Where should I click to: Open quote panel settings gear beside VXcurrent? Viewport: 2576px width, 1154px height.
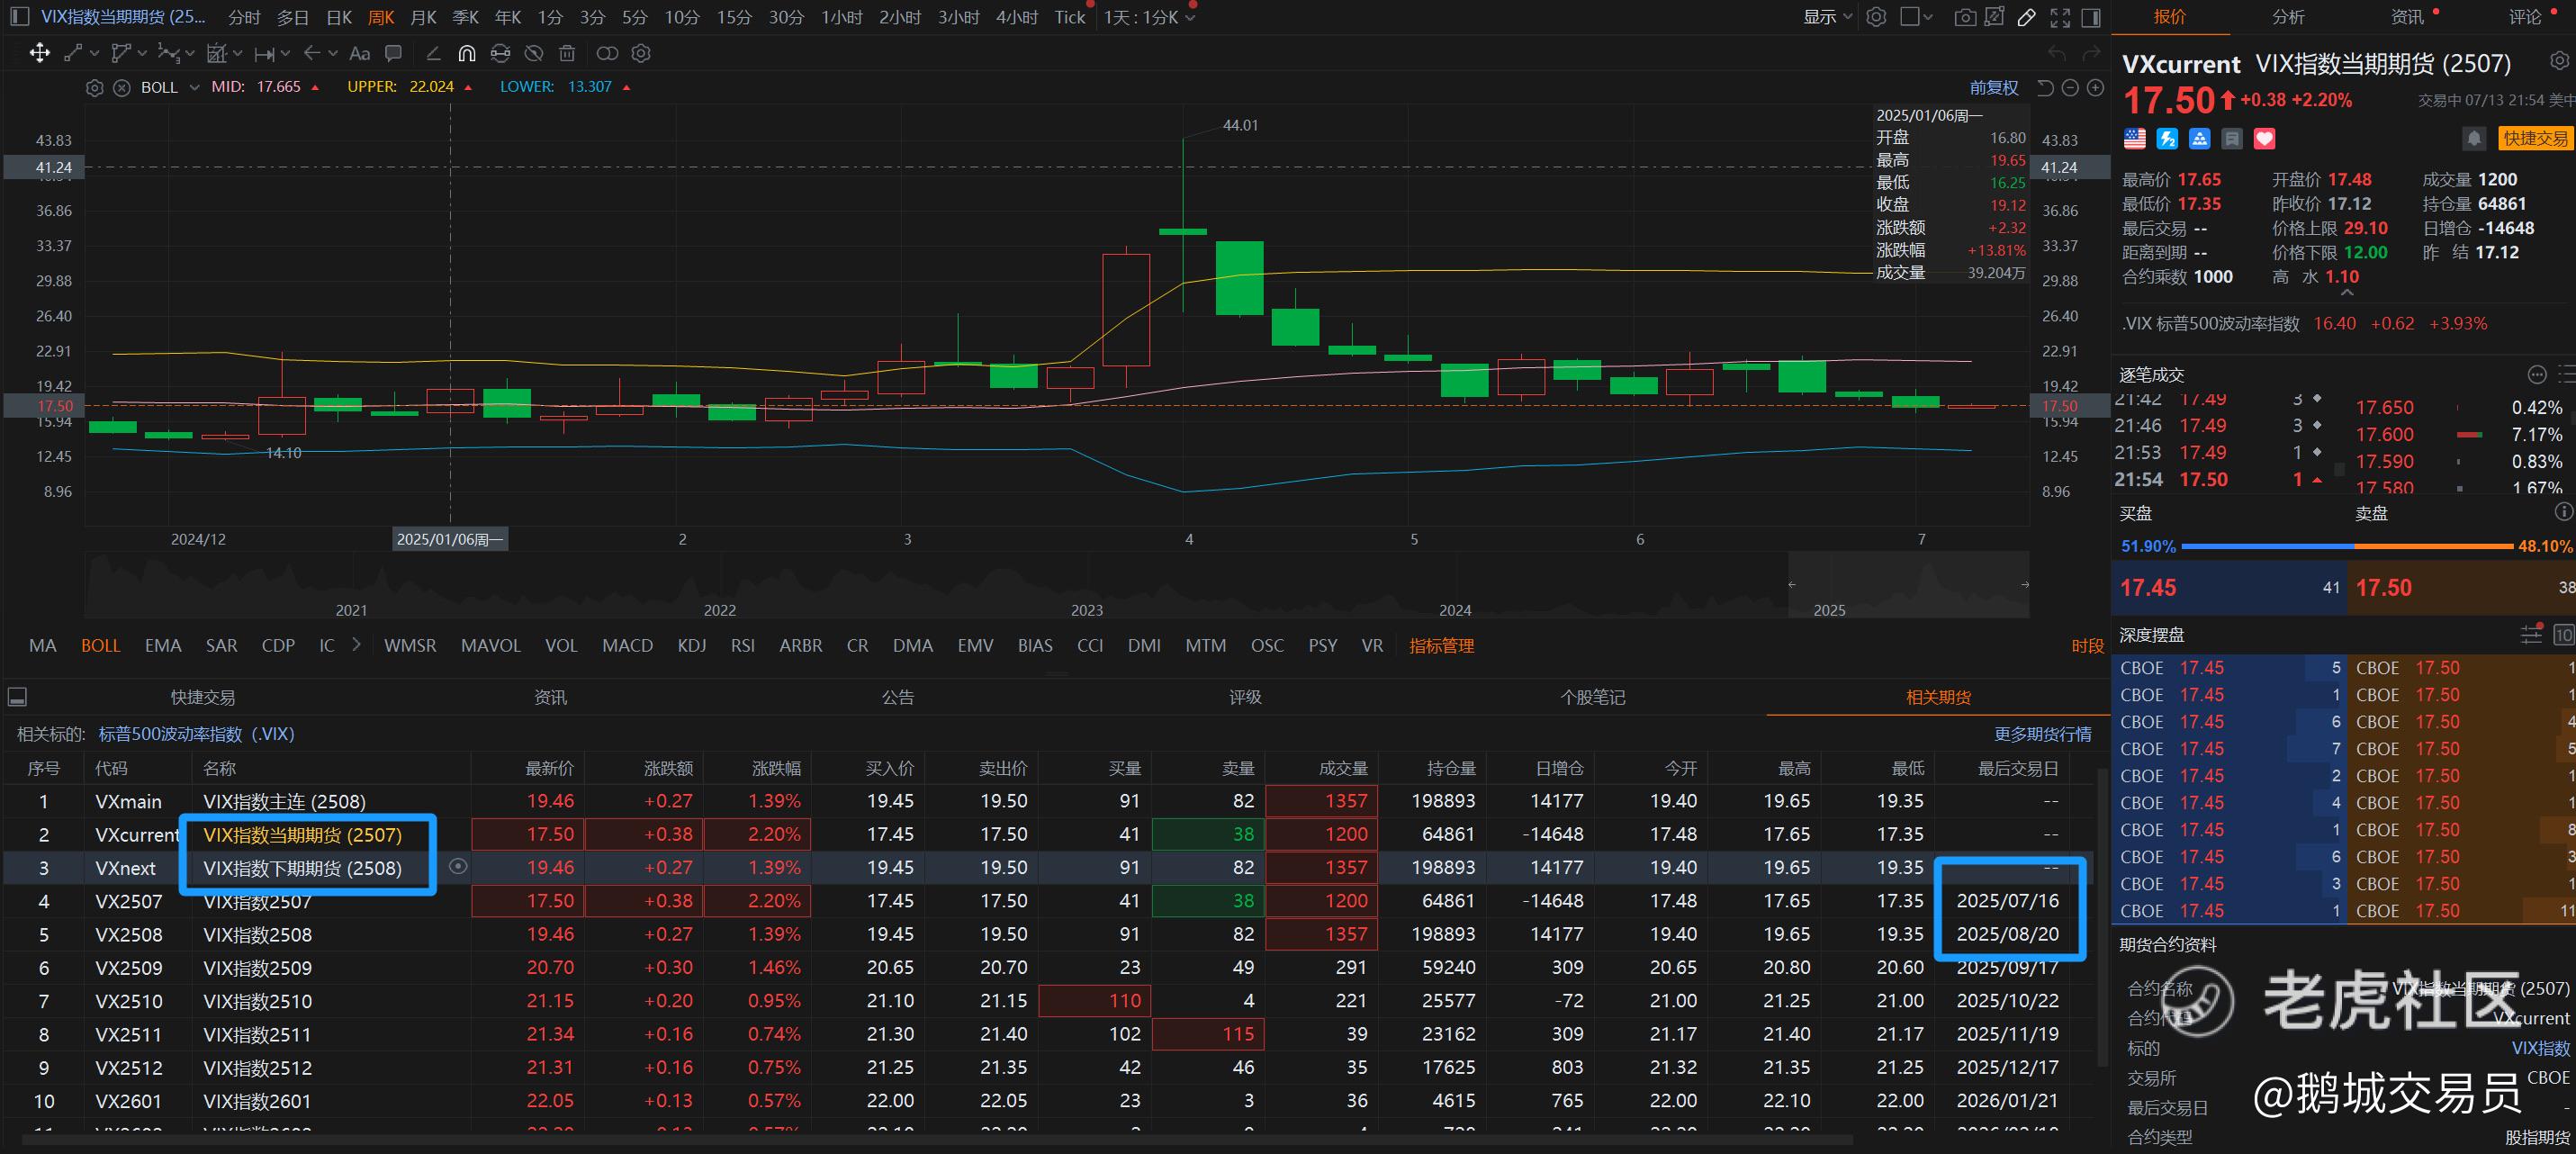(2559, 62)
